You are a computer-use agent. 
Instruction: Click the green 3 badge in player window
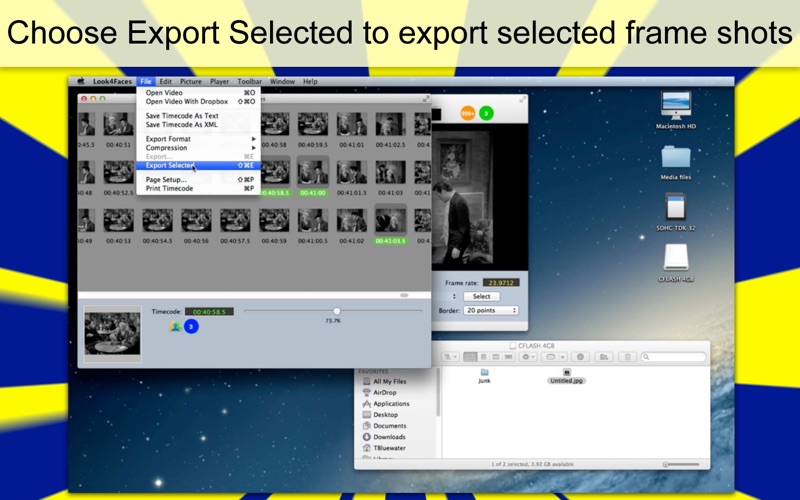coord(486,113)
